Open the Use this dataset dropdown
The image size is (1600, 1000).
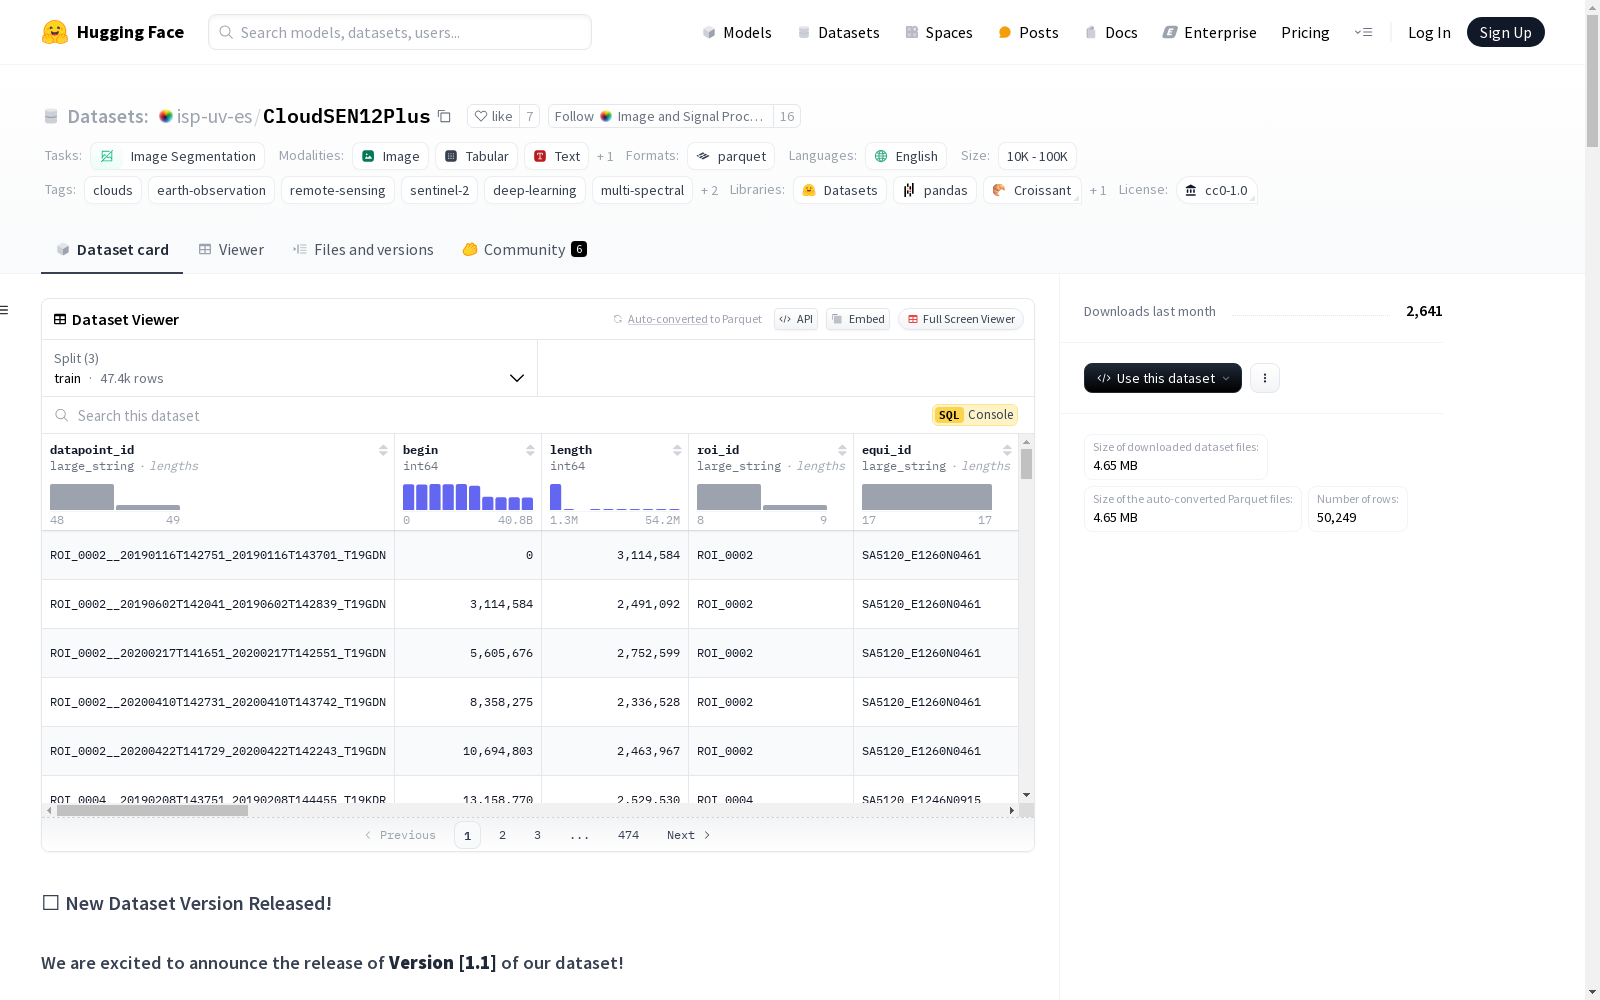point(1163,378)
